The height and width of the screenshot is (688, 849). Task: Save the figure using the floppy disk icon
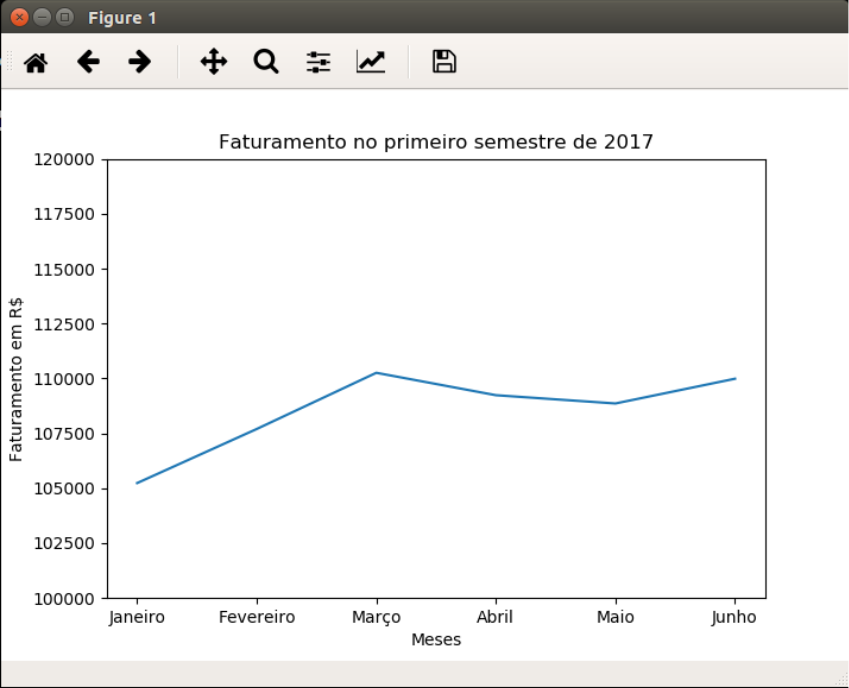444,62
